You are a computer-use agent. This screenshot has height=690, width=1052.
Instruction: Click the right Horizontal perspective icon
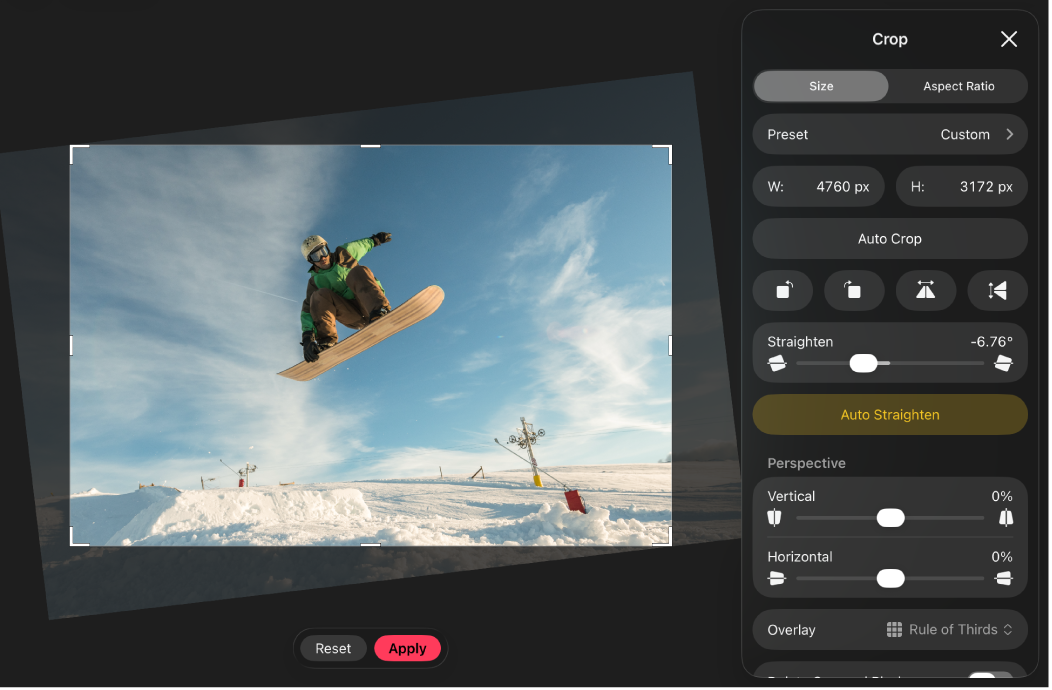1004,579
